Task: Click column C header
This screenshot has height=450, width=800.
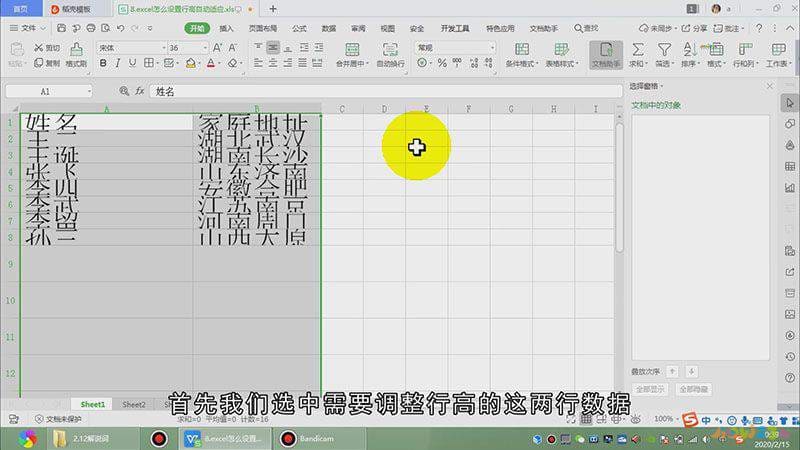Action: (342, 109)
